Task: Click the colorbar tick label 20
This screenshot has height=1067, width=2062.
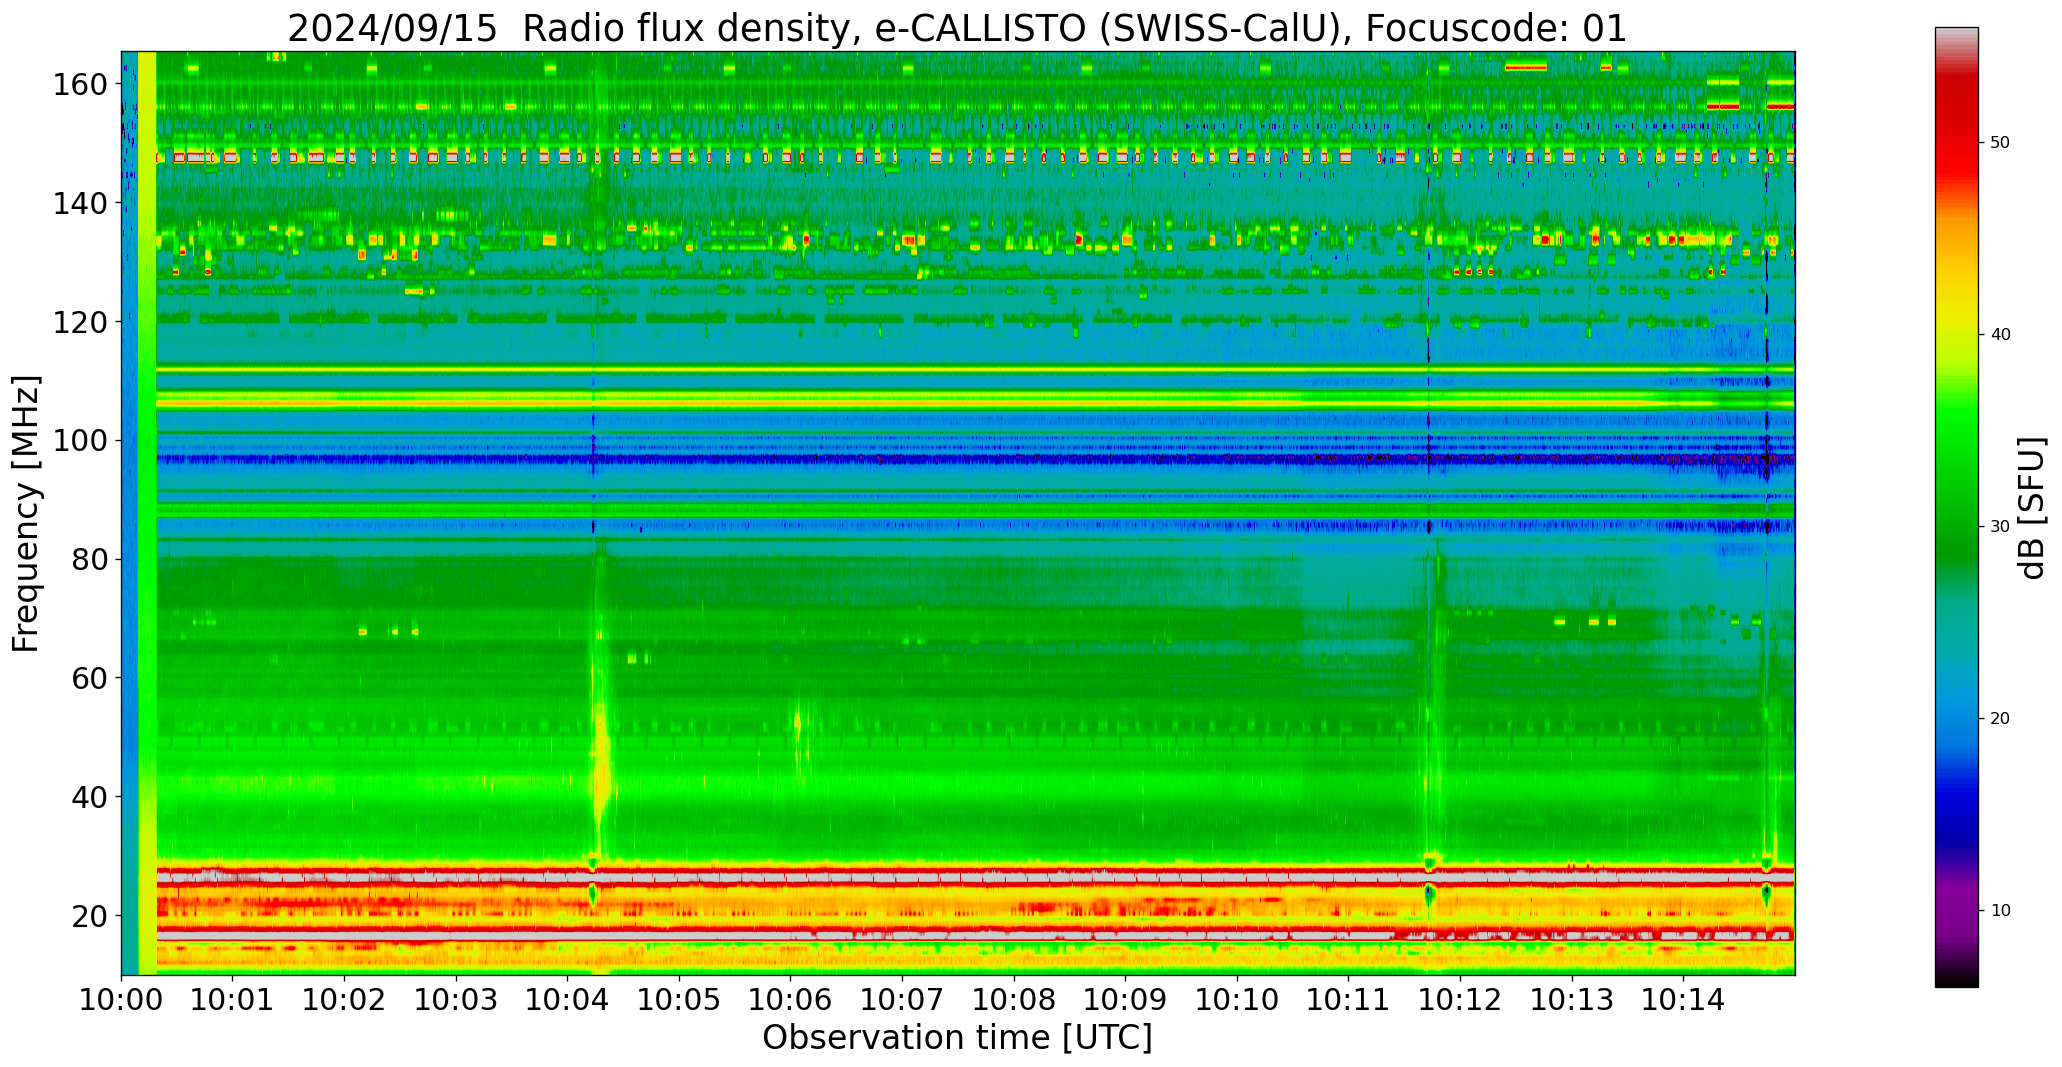Action: 1999,719
